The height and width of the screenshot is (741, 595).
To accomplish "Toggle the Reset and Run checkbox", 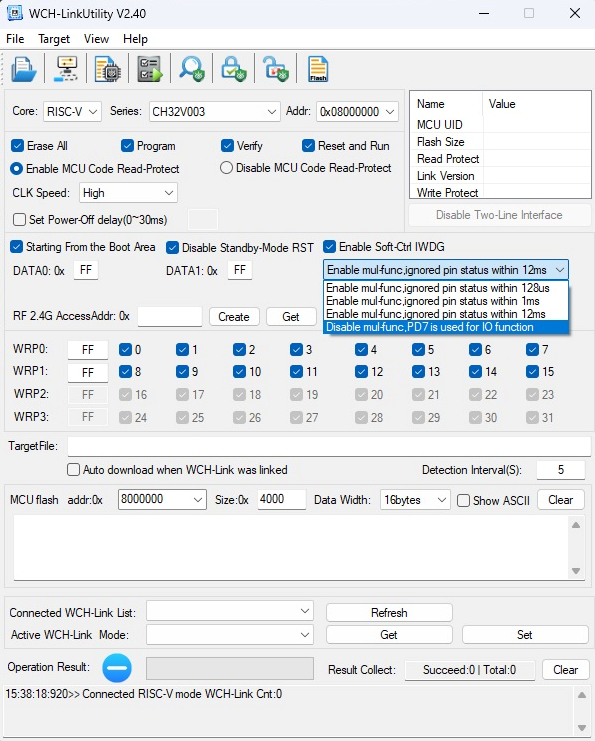I will (308, 146).
